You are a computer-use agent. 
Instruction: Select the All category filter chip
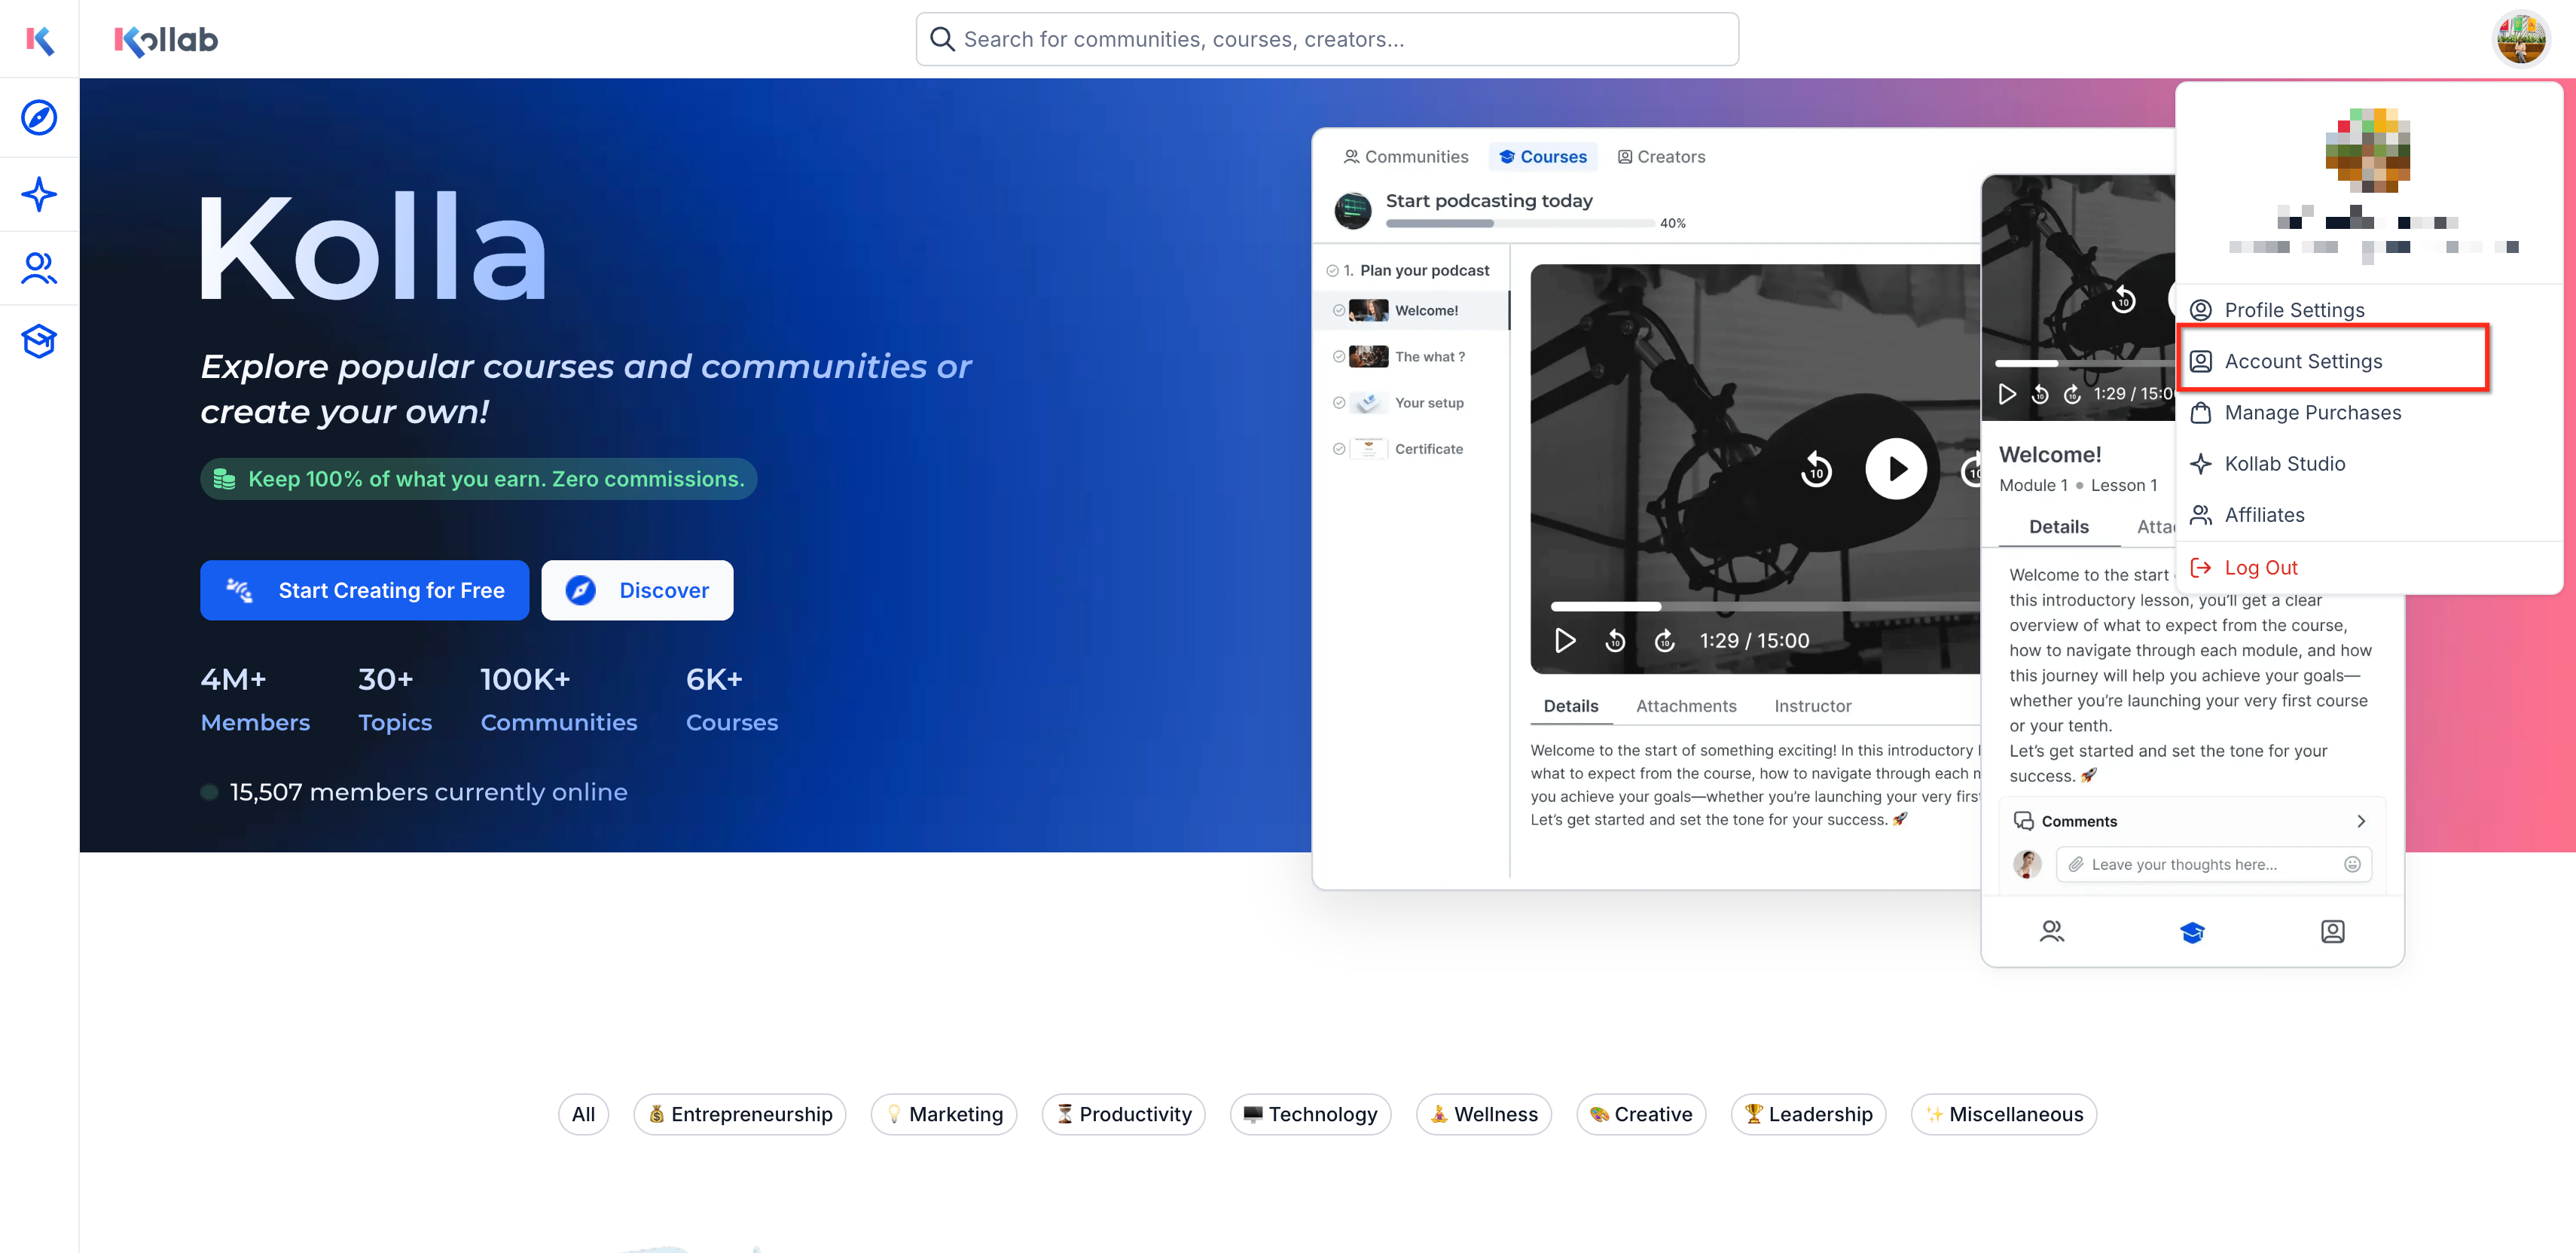point(583,1114)
